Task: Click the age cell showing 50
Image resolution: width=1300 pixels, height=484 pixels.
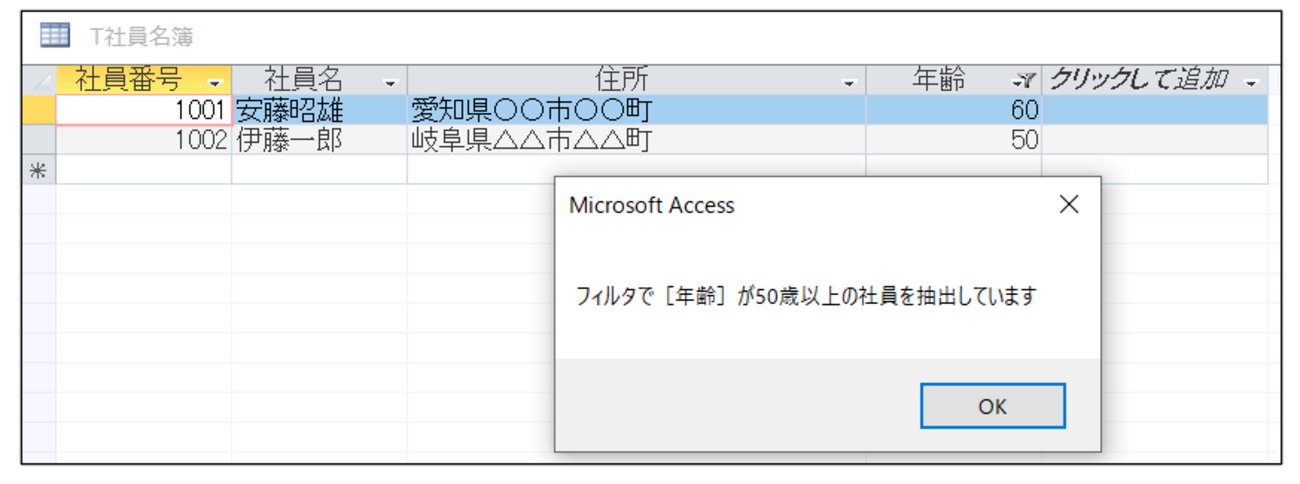Action: (x=954, y=140)
